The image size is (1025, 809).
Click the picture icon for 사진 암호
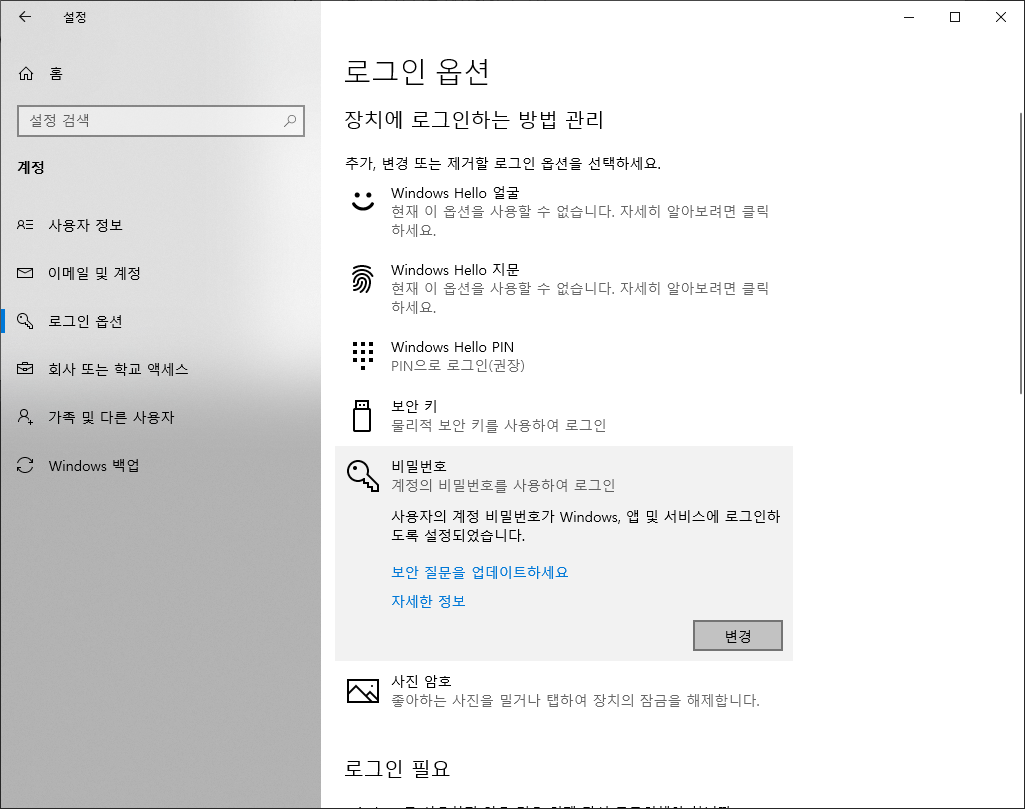pos(363,691)
